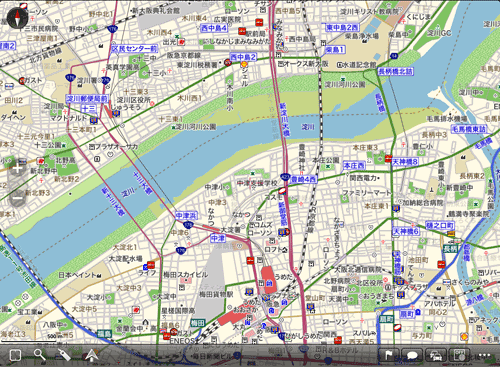Tap the 本庄公園 park label

[325, 160]
